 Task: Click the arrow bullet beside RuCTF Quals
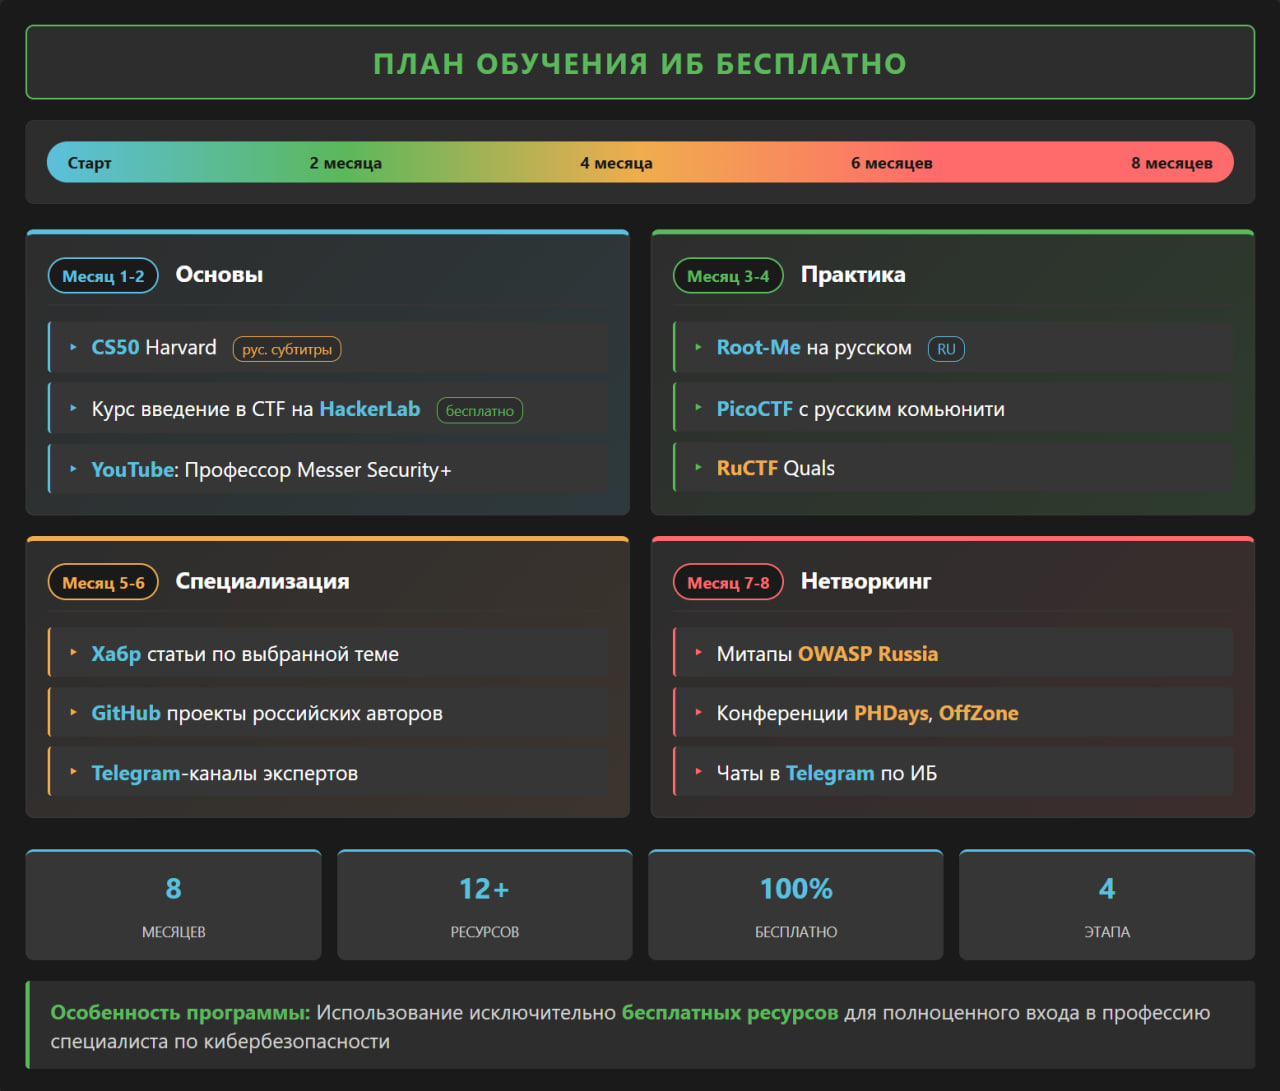tap(698, 468)
